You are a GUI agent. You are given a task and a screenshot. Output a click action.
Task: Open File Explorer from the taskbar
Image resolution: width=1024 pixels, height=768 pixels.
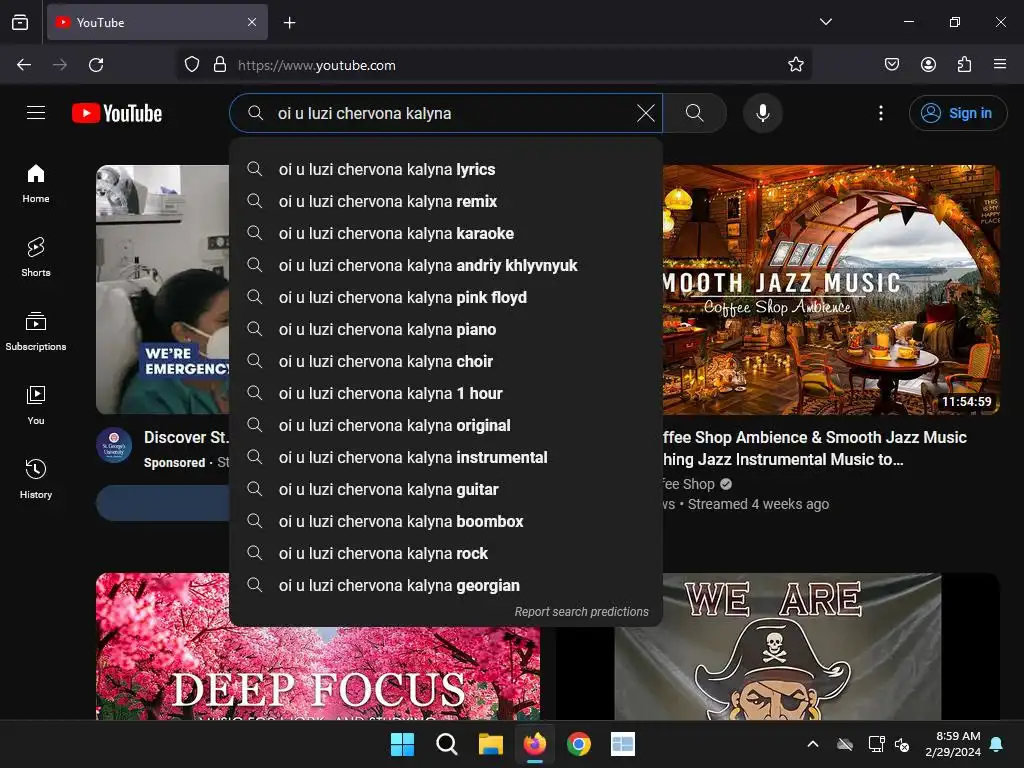(490, 744)
